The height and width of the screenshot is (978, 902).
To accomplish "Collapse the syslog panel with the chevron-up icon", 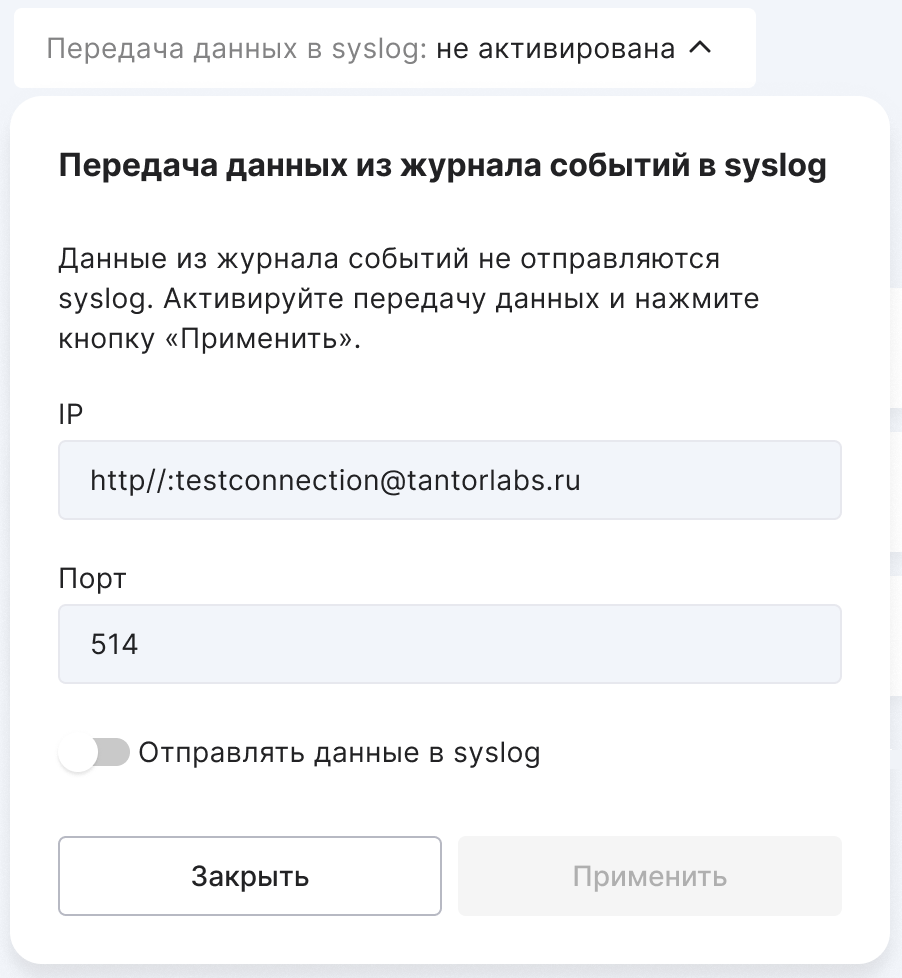I will click(x=701, y=48).
